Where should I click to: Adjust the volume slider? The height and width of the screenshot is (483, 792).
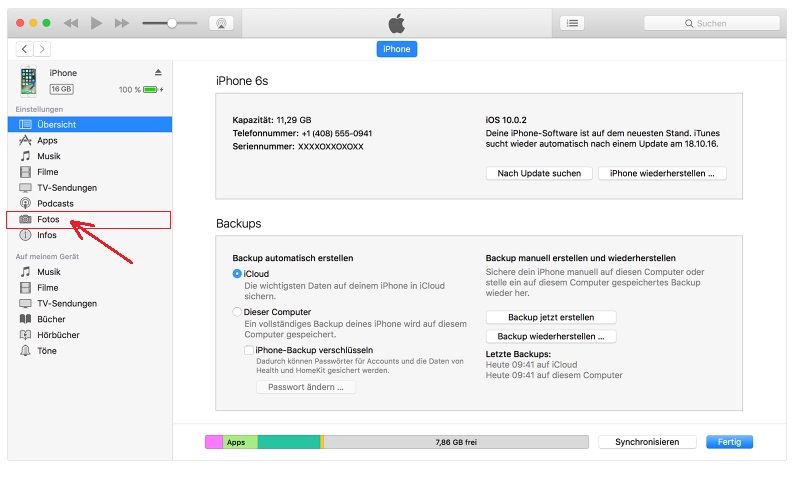point(171,22)
